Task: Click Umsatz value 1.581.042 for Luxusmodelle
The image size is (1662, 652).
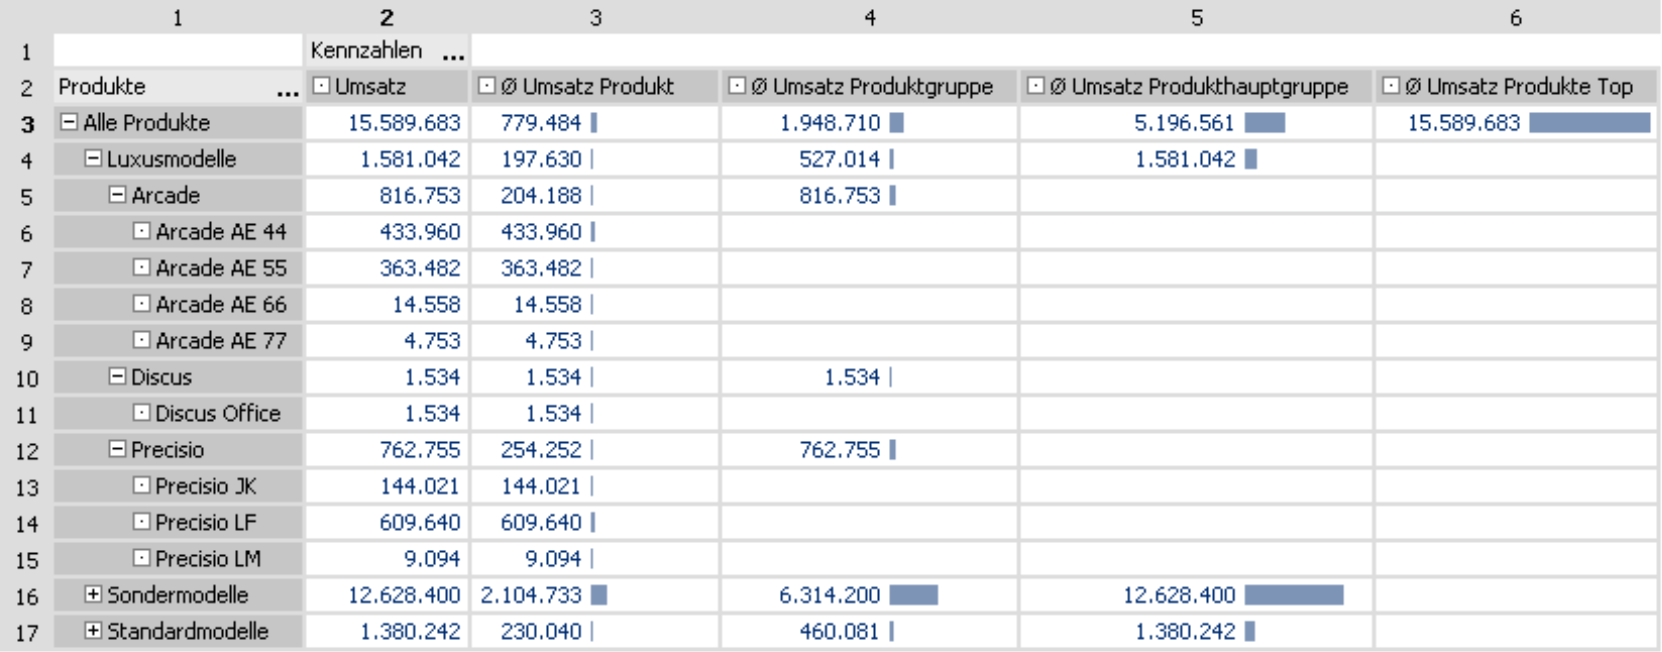Action: (410, 158)
